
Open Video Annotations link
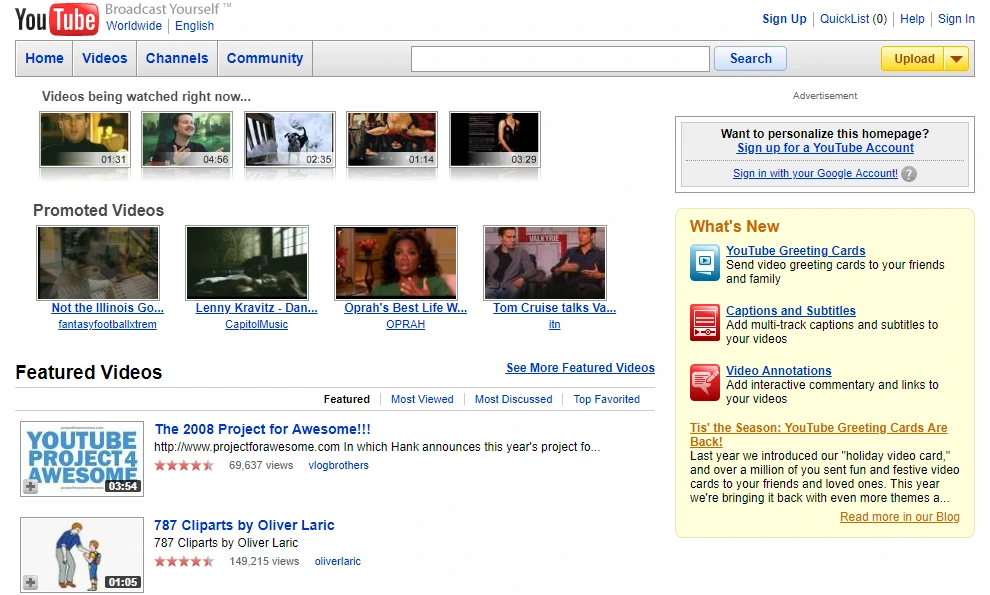[x=778, y=371]
